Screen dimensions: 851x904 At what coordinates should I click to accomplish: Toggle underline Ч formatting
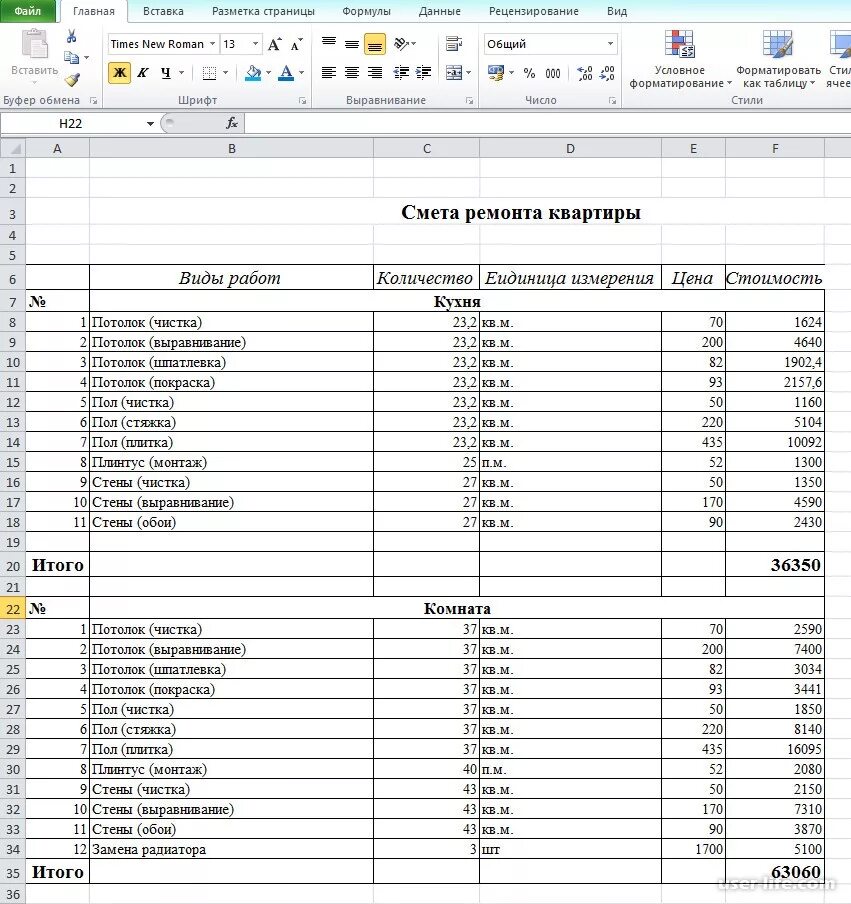(x=166, y=73)
